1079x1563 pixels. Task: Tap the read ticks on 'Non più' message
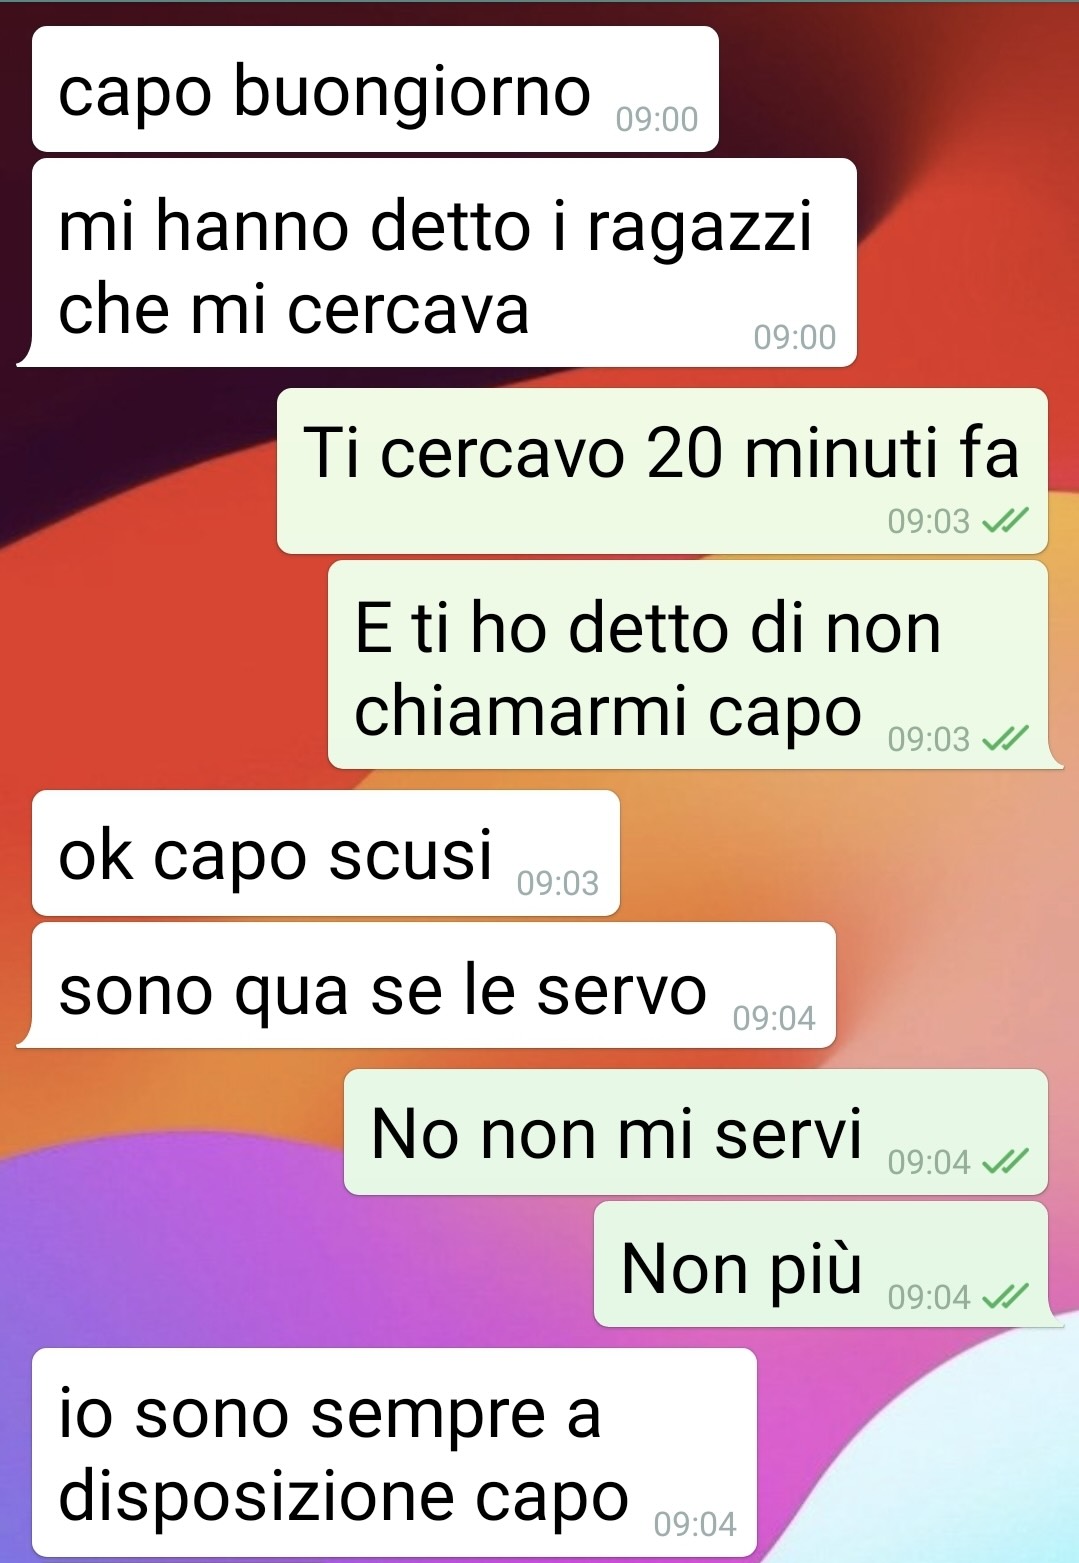(x=1005, y=1296)
